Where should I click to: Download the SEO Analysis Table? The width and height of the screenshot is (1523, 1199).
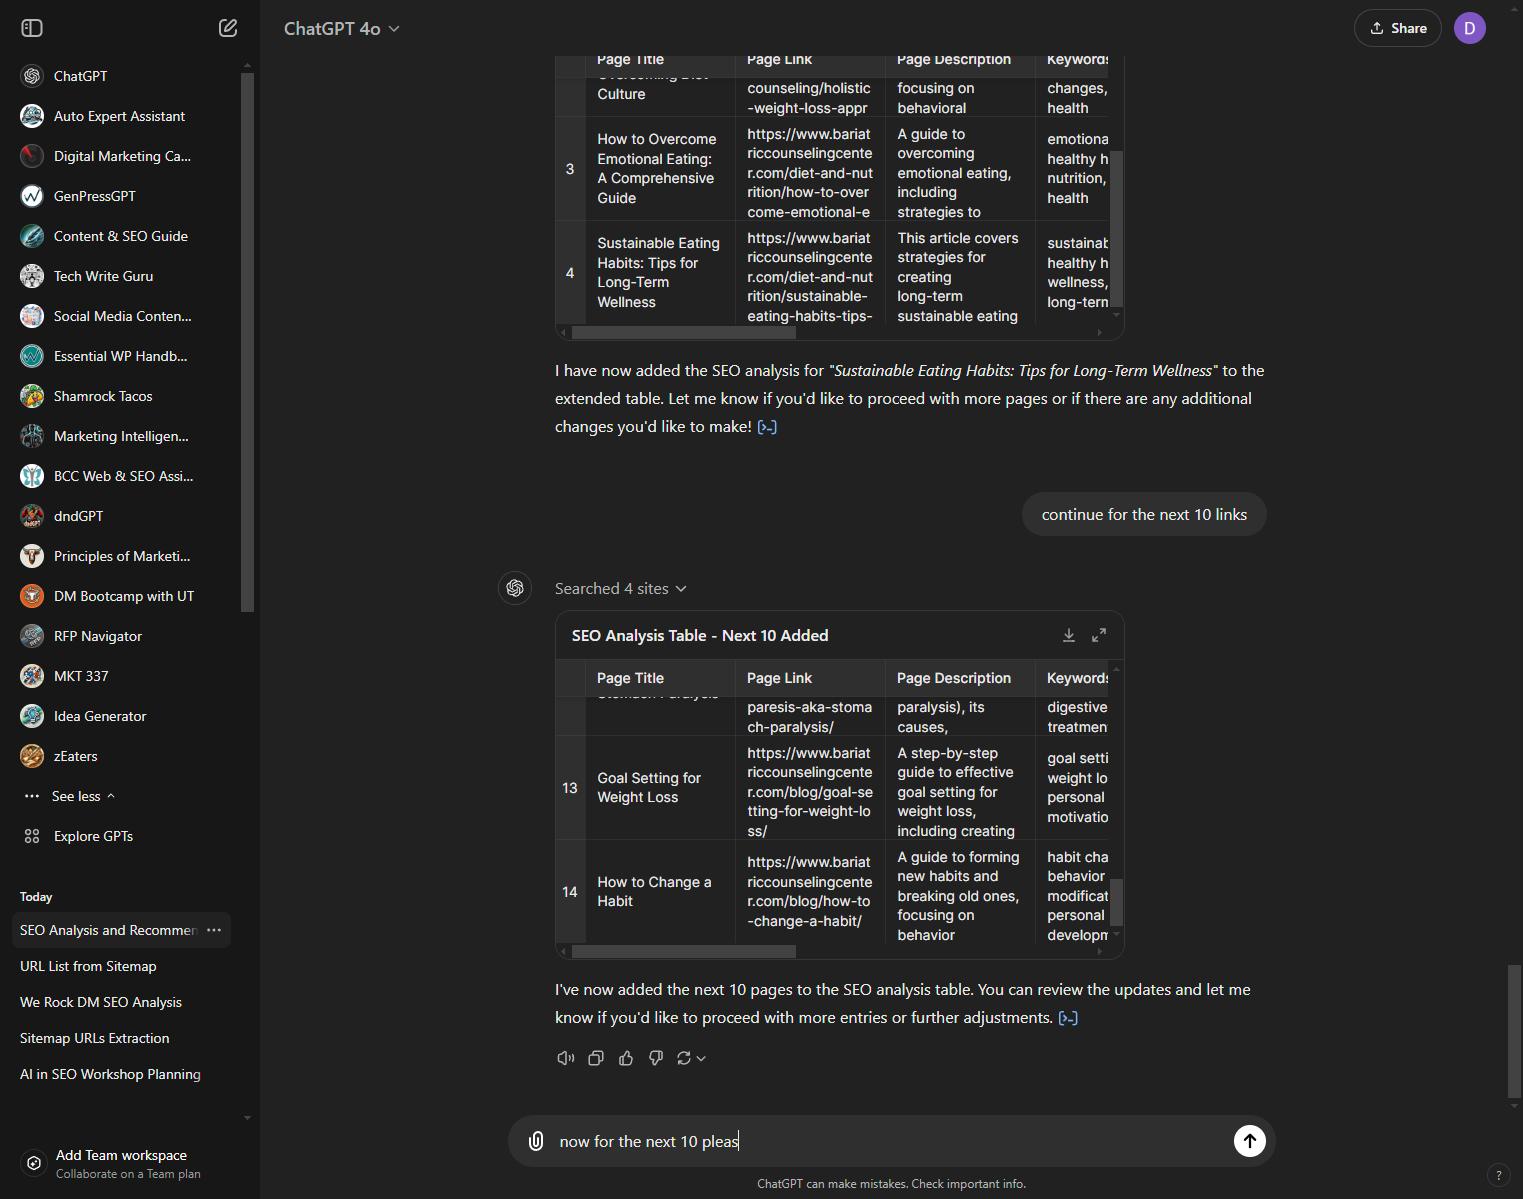coord(1069,635)
